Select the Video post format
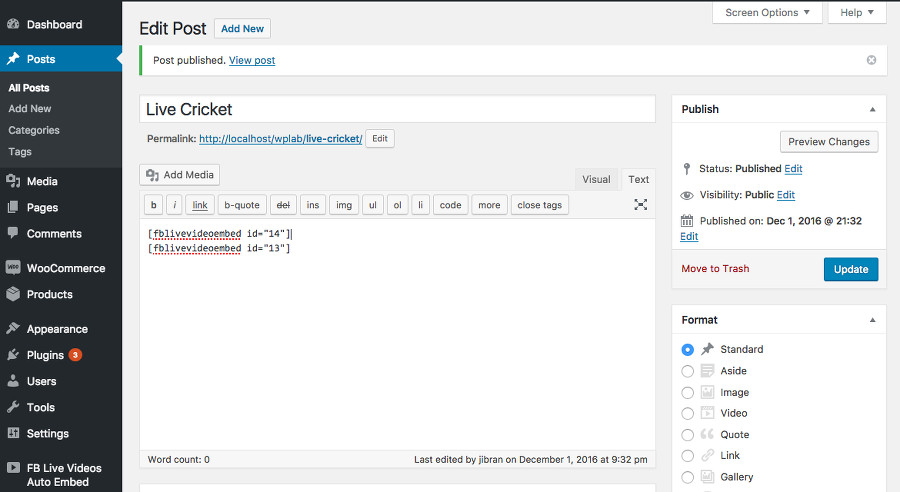The height and width of the screenshot is (492, 900). (688, 413)
